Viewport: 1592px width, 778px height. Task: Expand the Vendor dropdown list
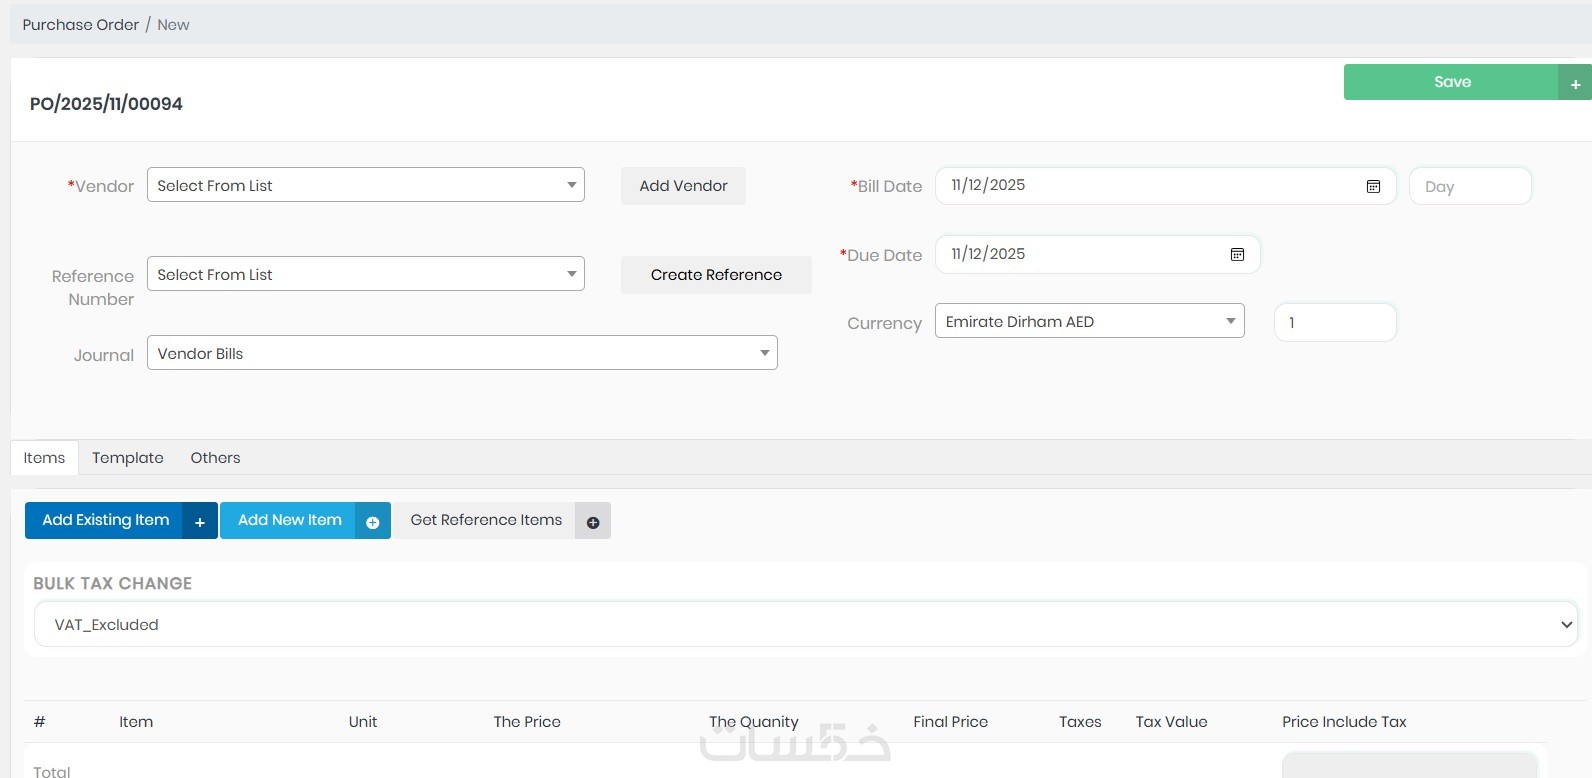pos(366,185)
